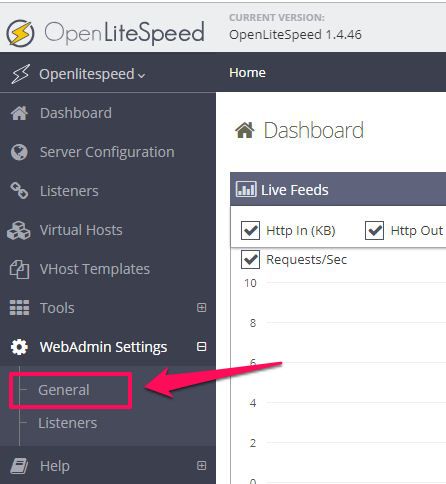This screenshot has width=446, height=484.
Task: Open VHost Templates menu item
Action: coord(95,269)
